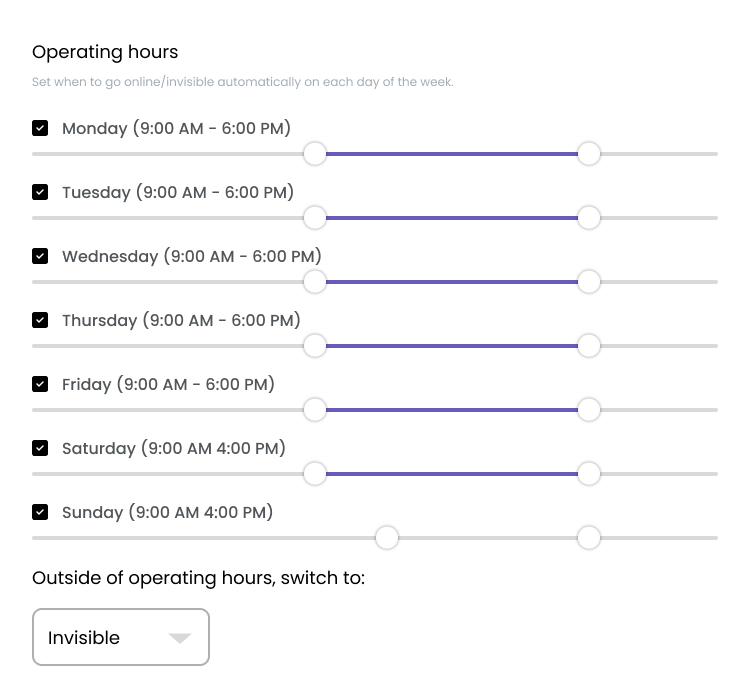Toggle the Wednesday checkbox
This screenshot has width=746, height=700.
(x=40, y=256)
